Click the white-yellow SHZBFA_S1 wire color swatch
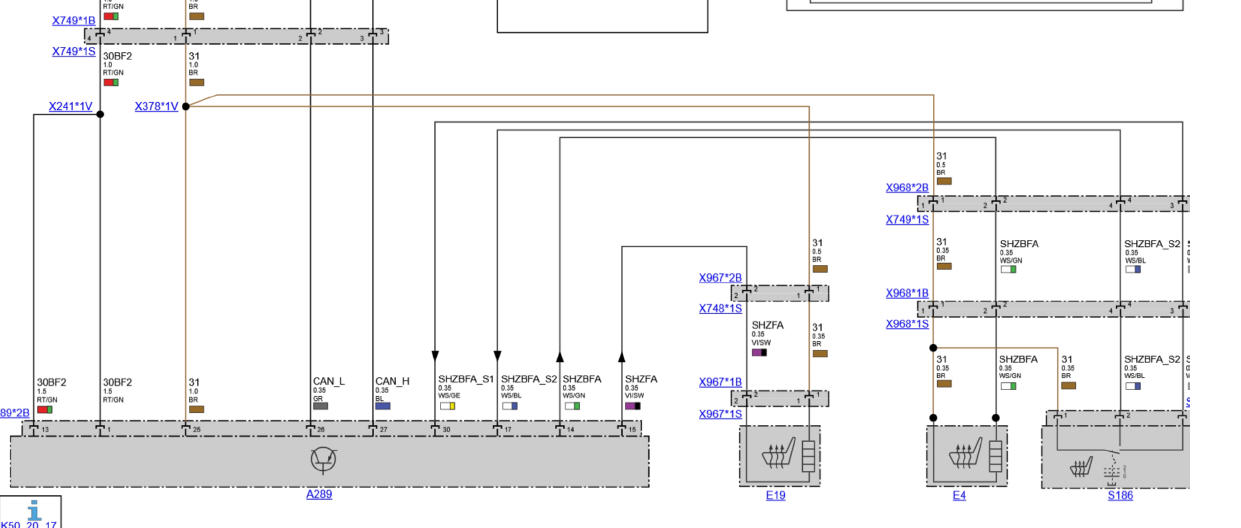The height and width of the screenshot is (528, 1241). [x=446, y=406]
